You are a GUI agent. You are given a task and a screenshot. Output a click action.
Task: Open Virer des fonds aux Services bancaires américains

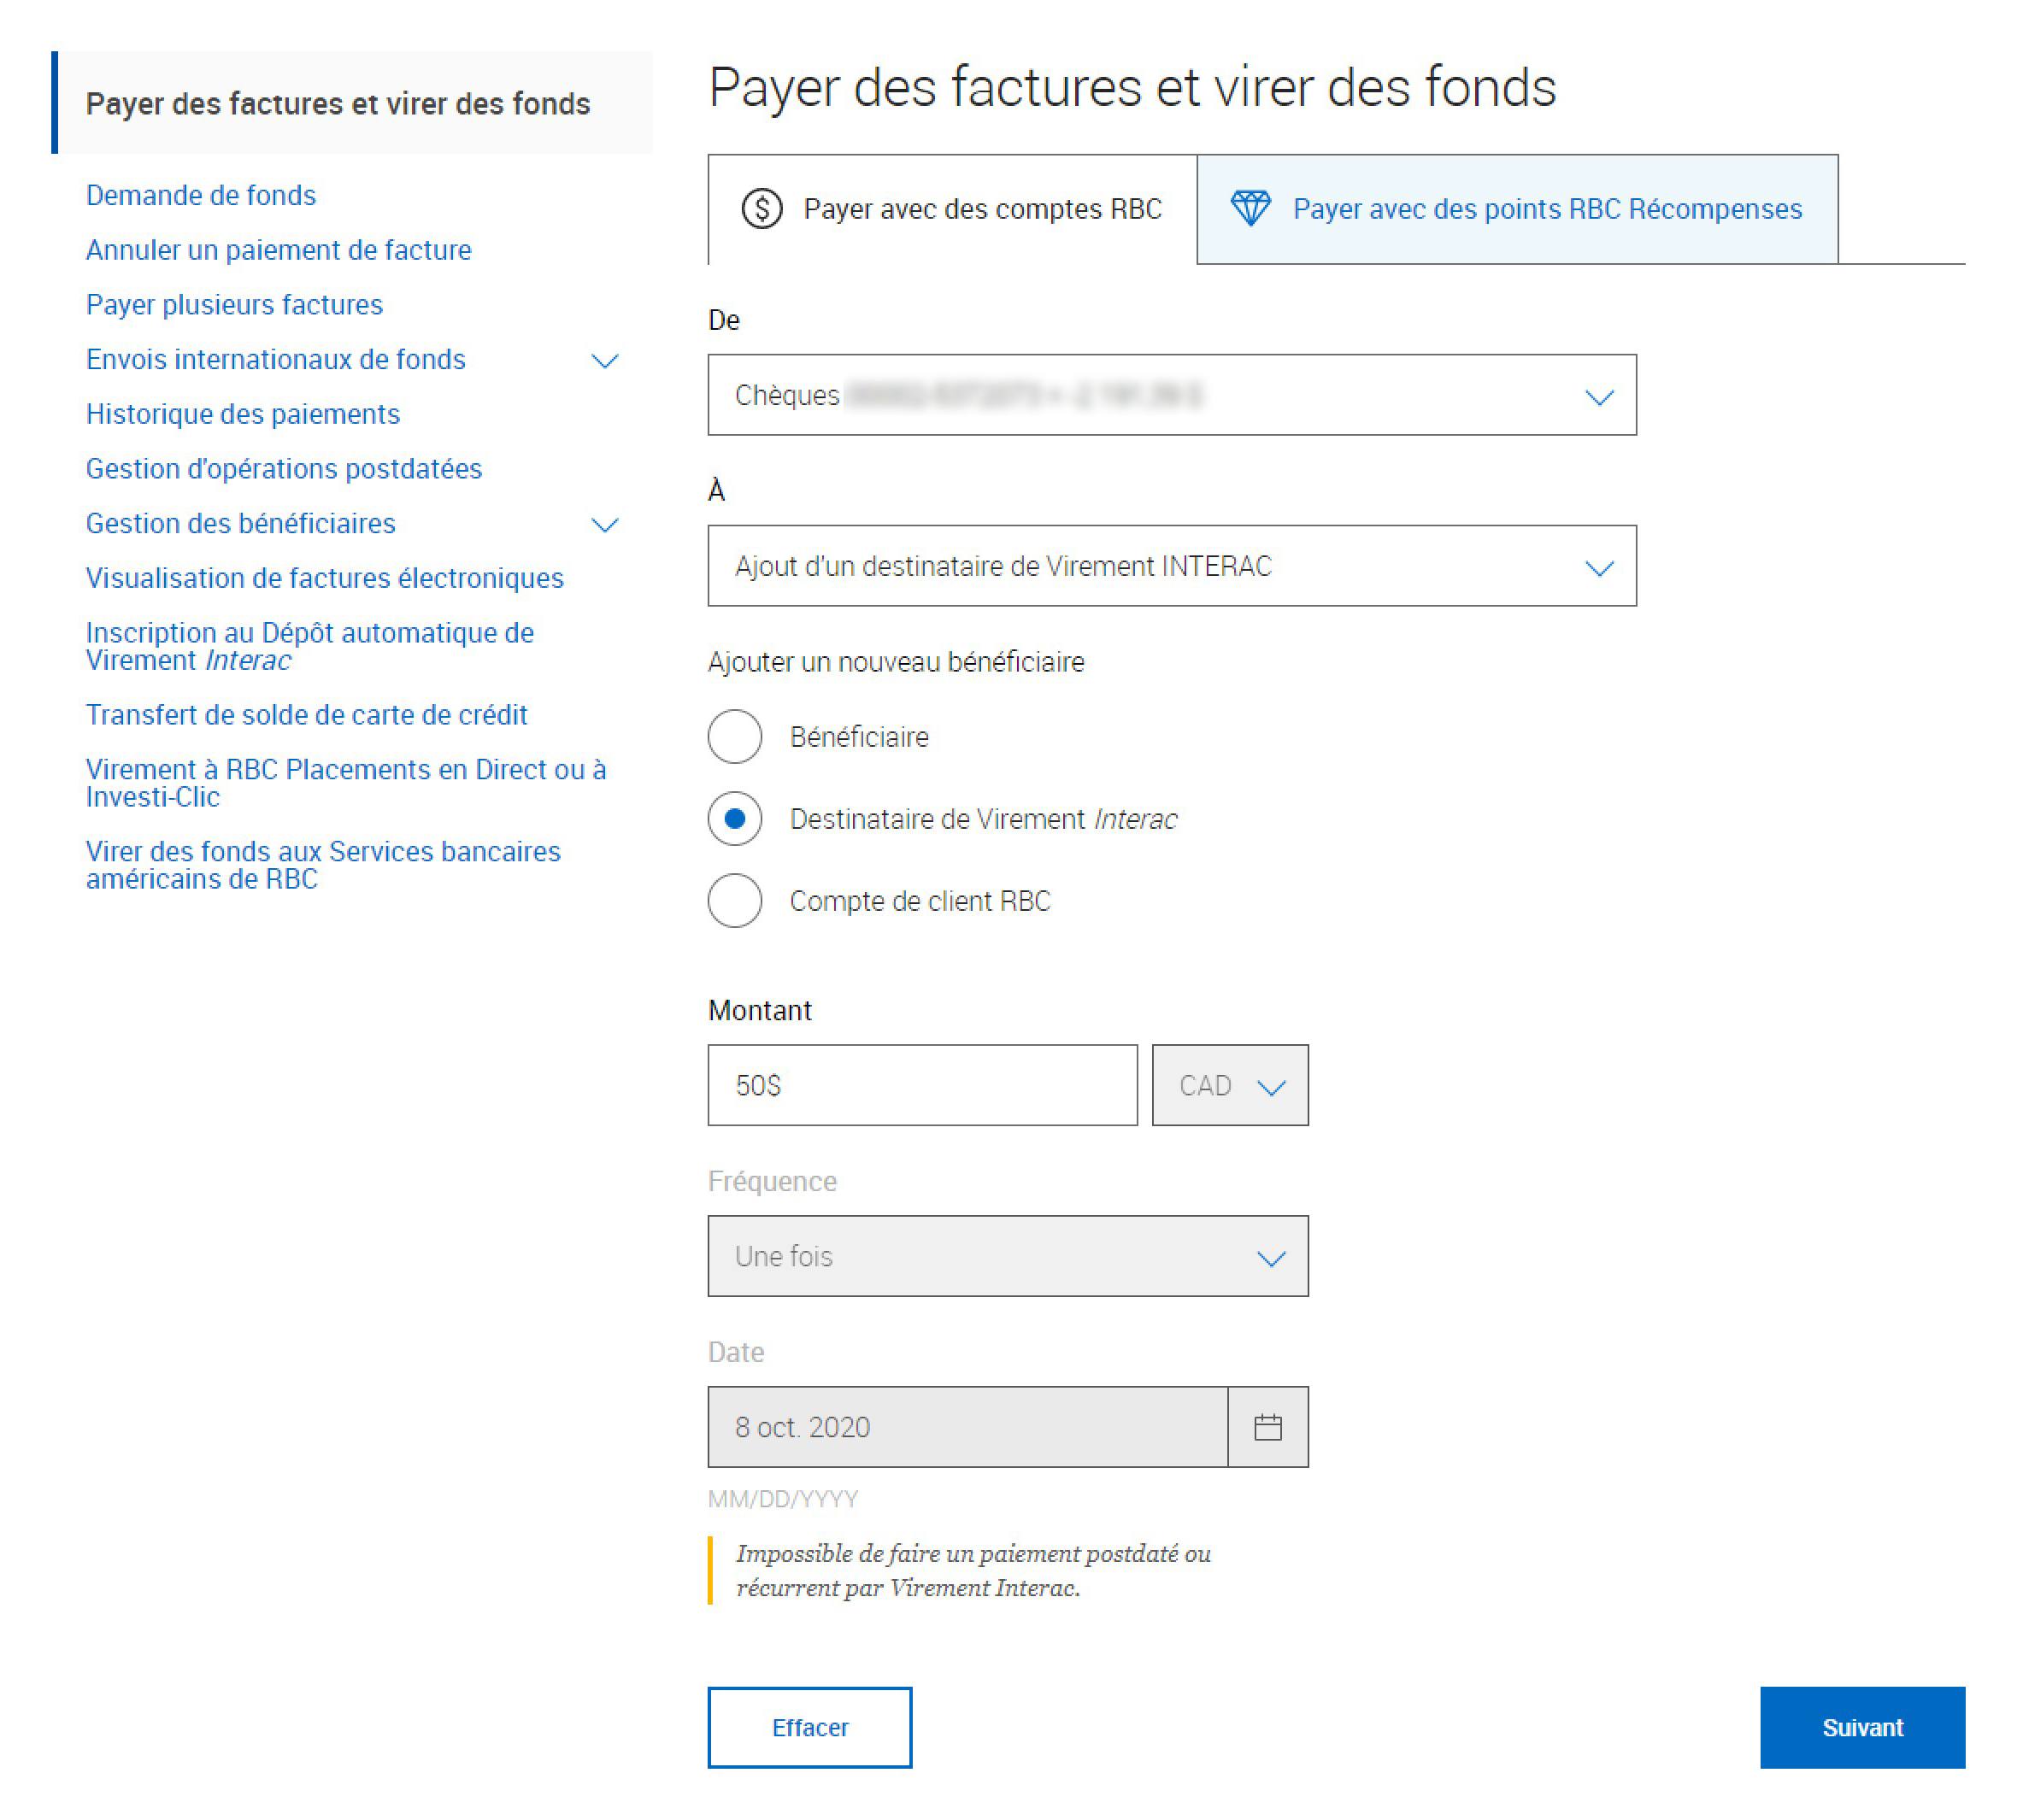pos(323,865)
